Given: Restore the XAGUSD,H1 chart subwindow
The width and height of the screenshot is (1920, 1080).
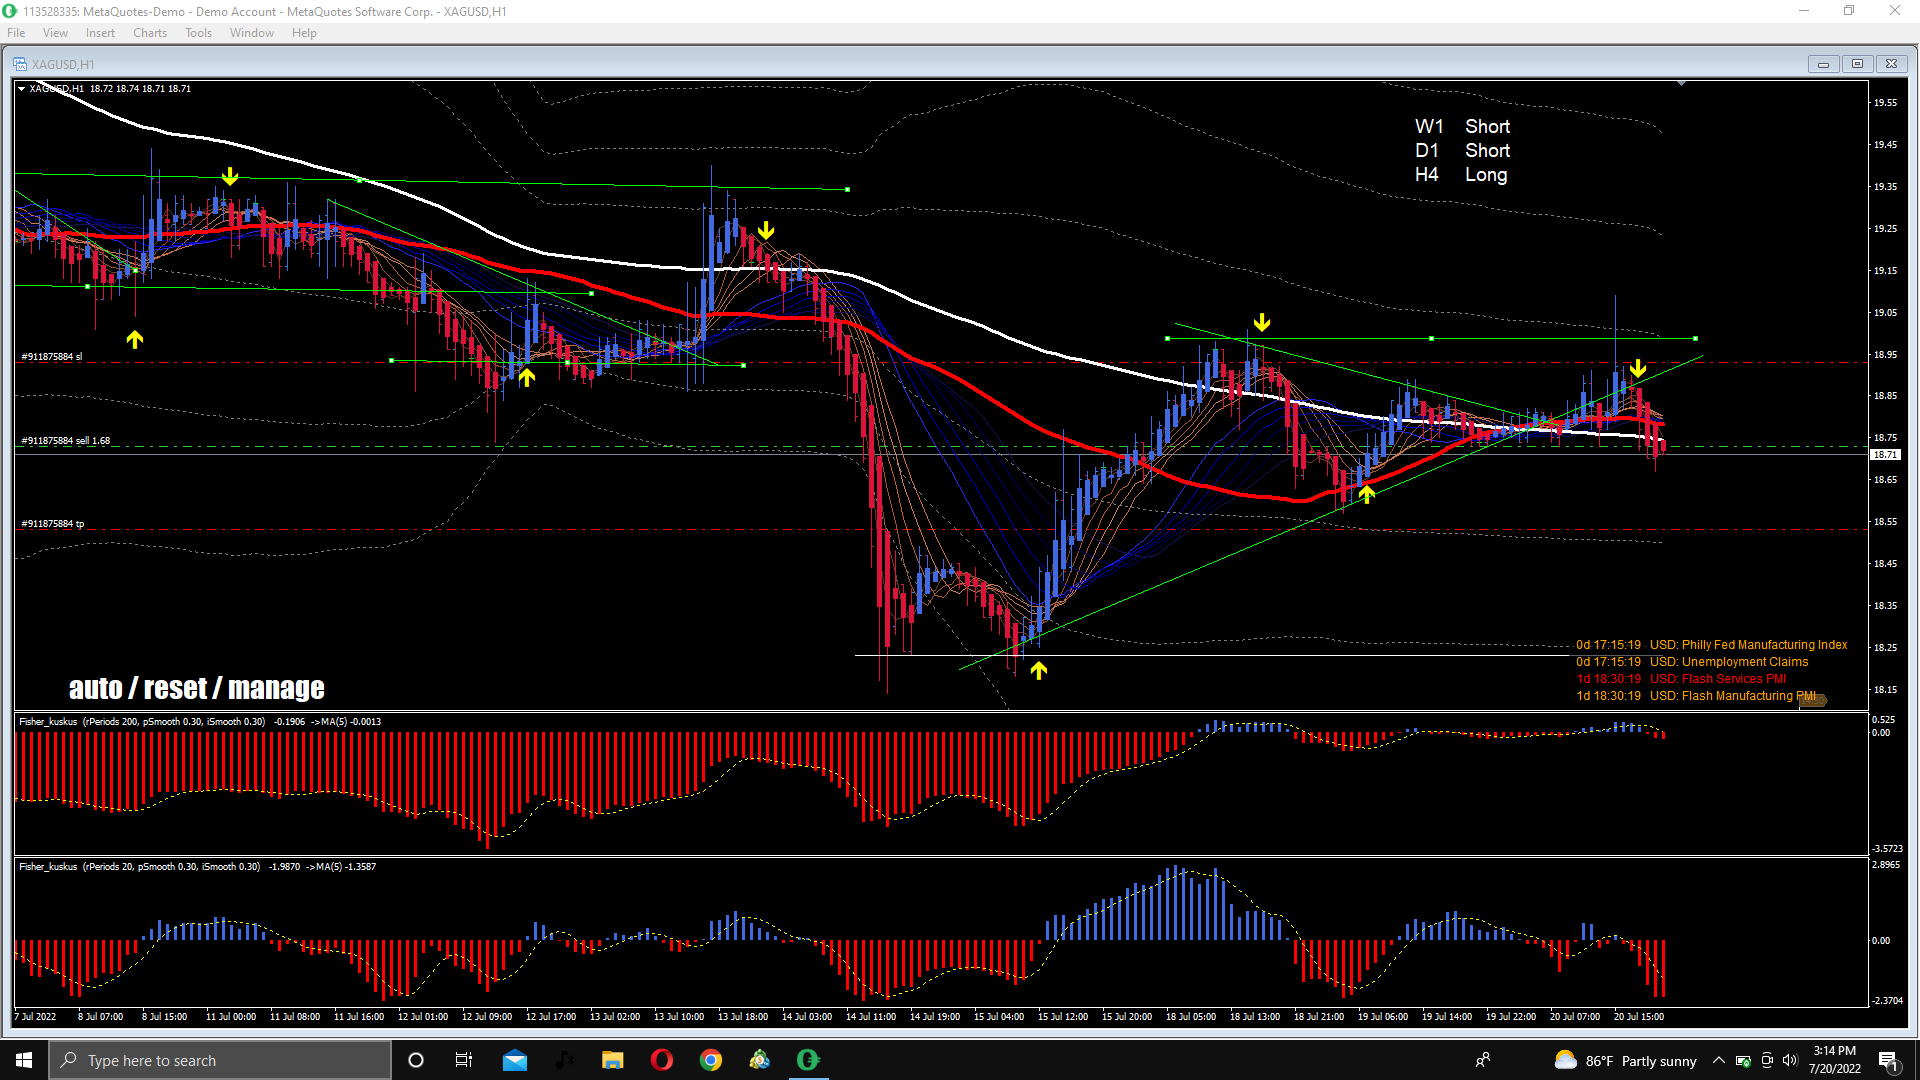Looking at the screenshot, I should point(1857,64).
